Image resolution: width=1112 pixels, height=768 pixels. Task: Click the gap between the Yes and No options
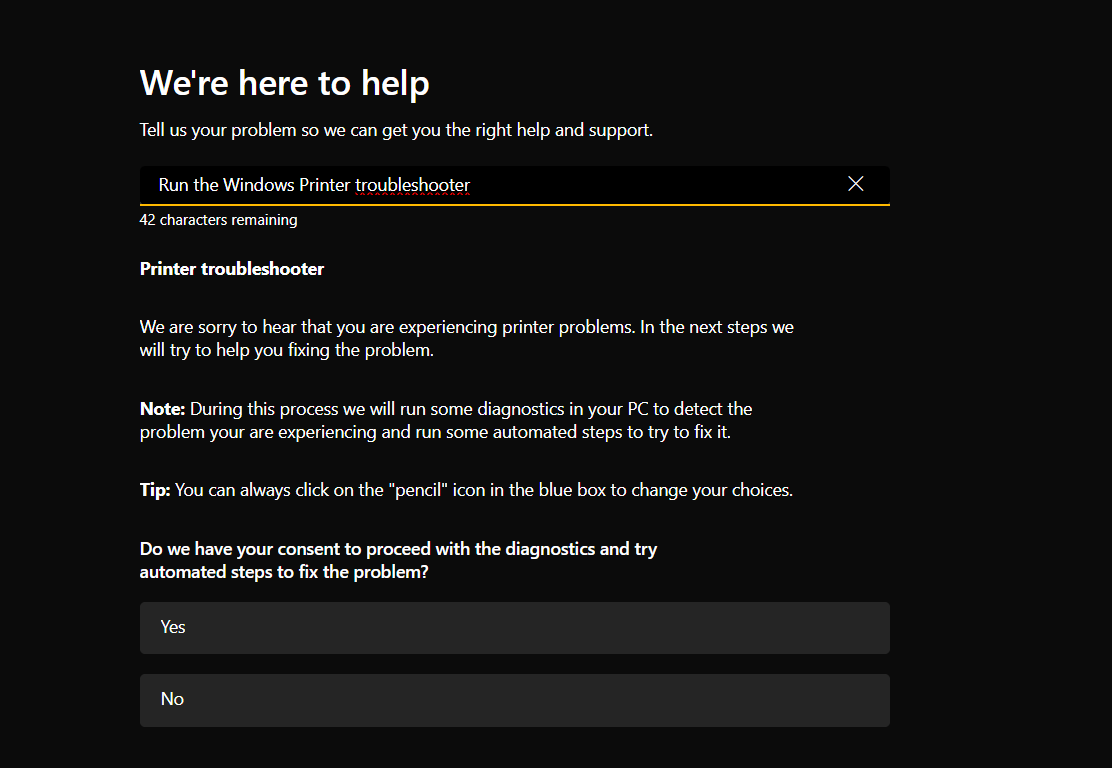tap(514, 664)
